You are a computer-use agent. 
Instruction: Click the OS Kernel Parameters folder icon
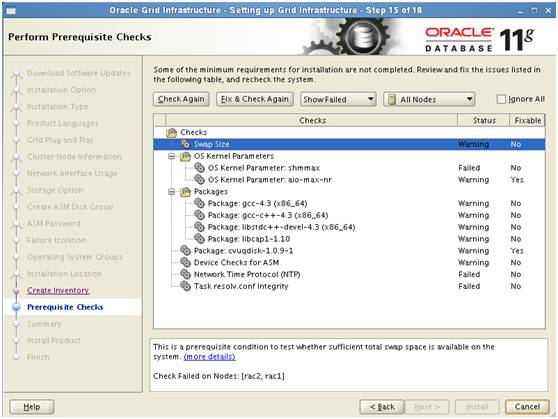[185, 156]
